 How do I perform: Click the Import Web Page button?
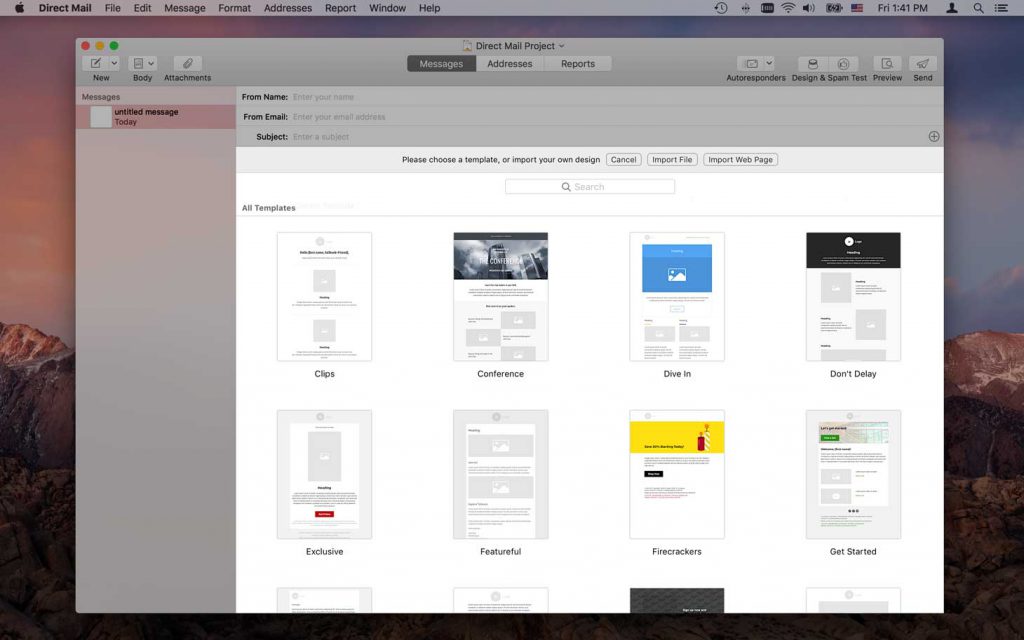click(x=740, y=159)
